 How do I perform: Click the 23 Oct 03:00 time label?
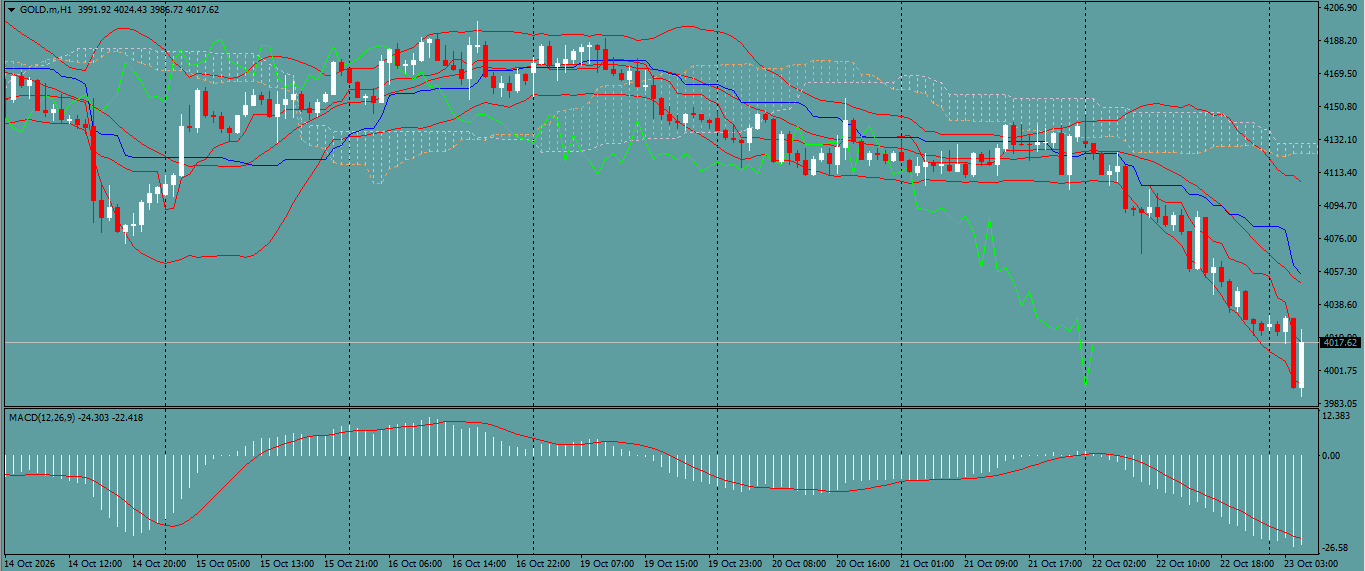point(1312,564)
